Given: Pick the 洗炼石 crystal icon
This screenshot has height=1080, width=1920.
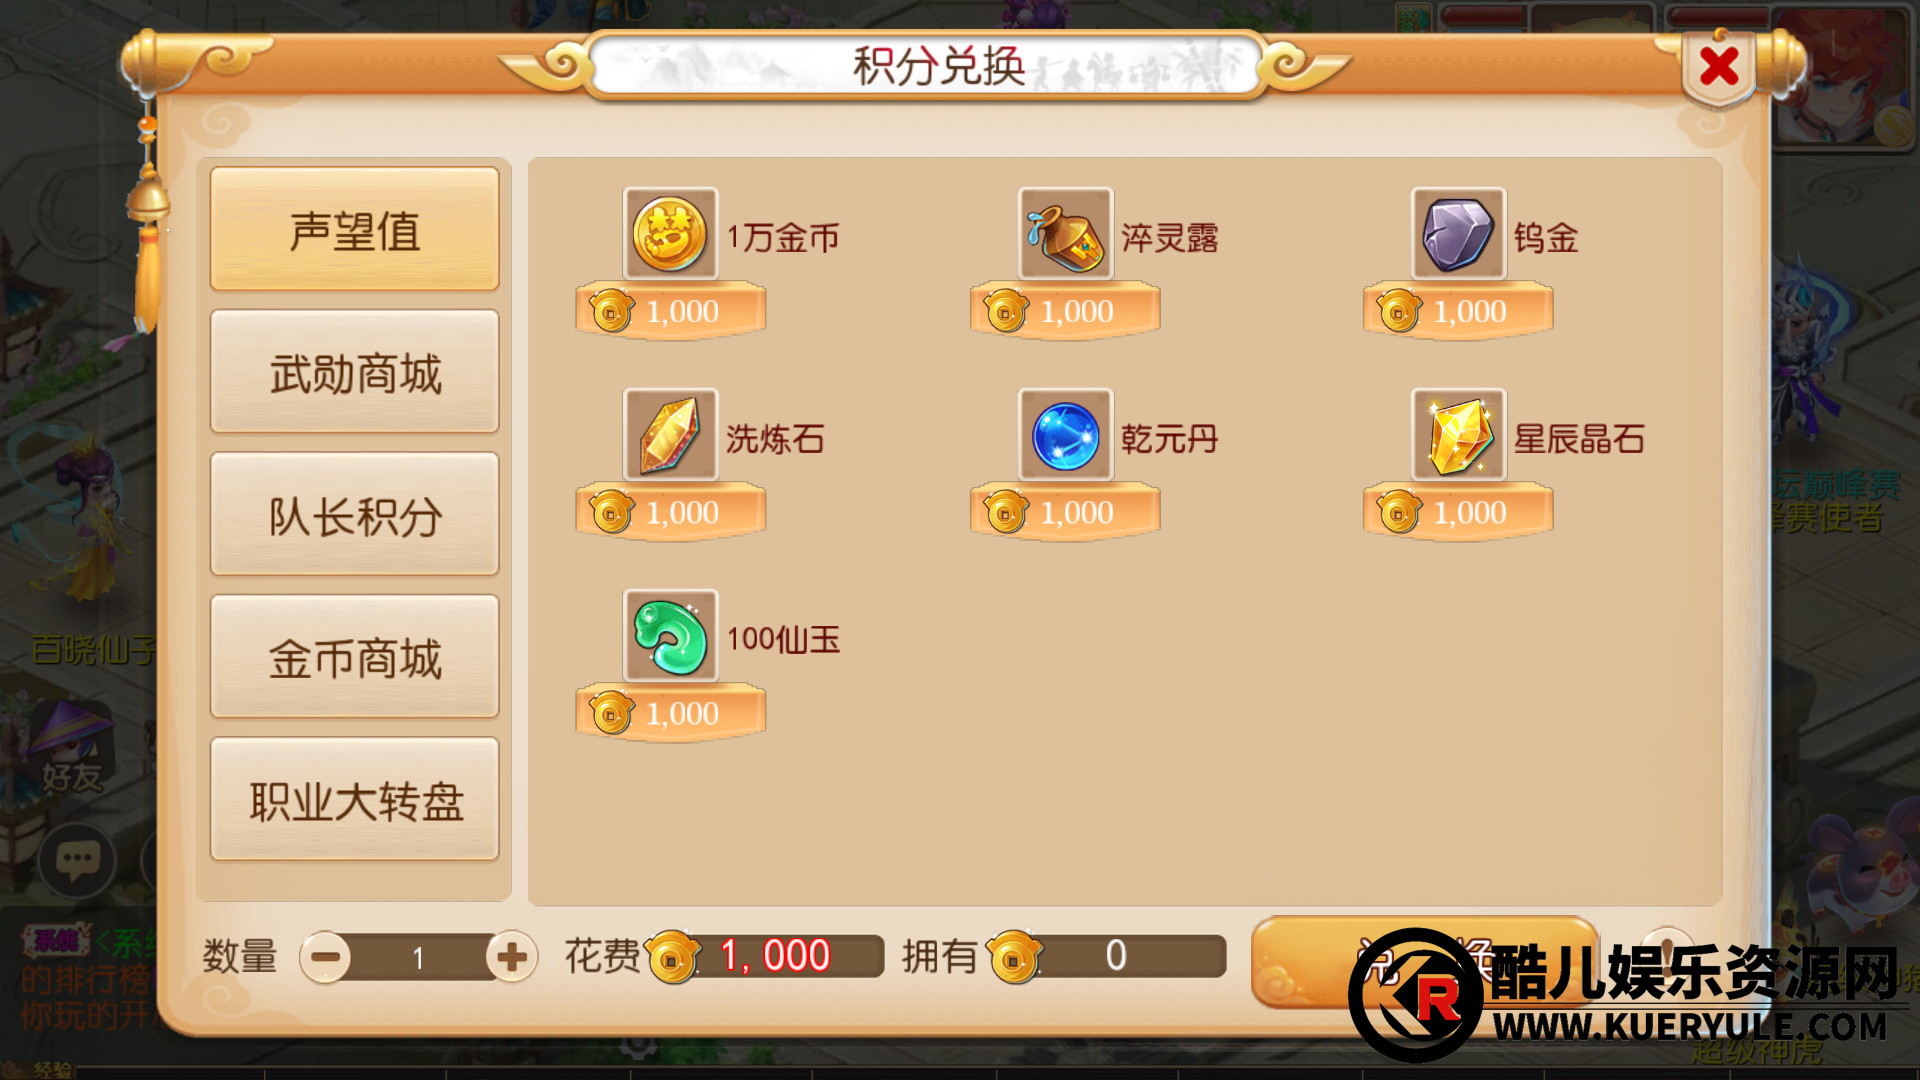Looking at the screenshot, I should click(x=670, y=435).
